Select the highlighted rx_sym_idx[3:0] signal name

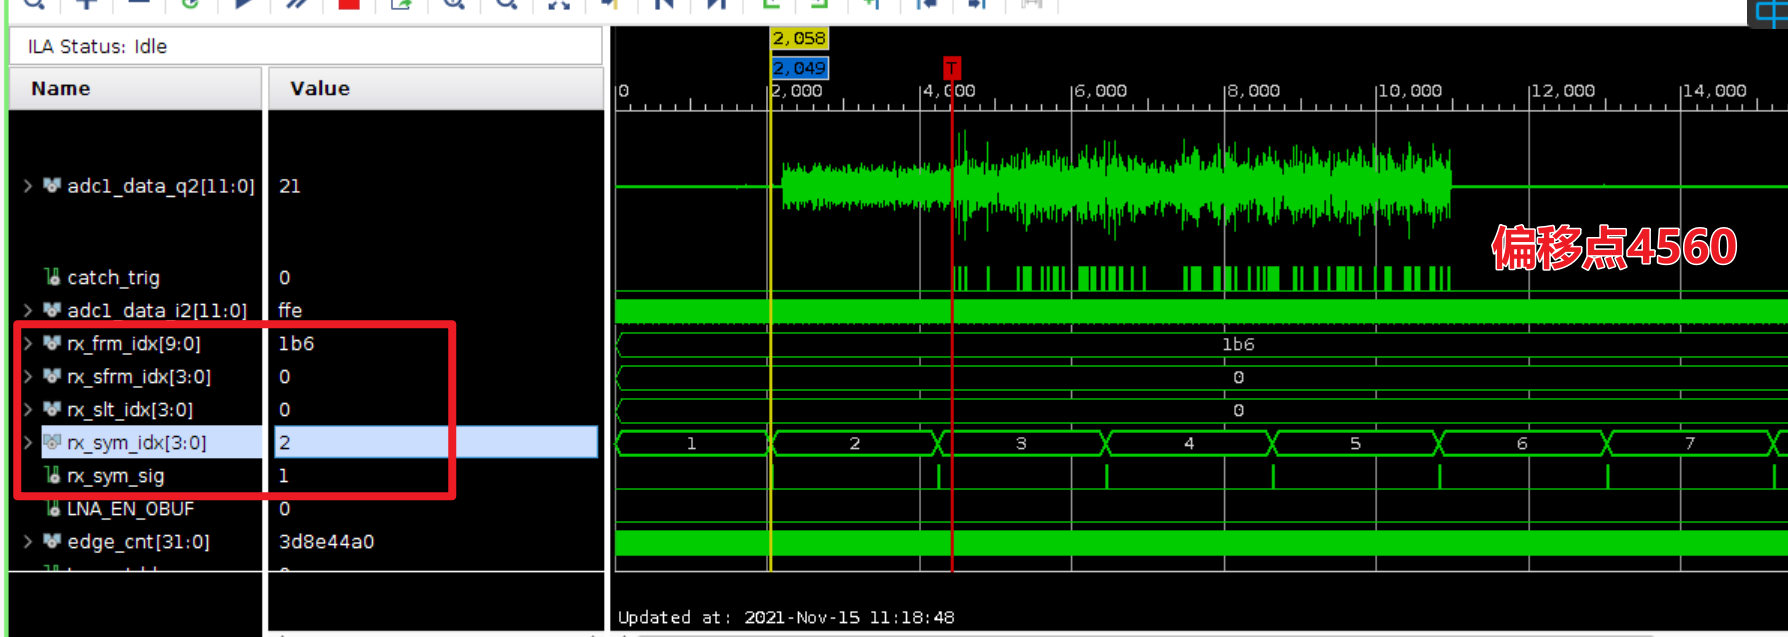coord(136,442)
